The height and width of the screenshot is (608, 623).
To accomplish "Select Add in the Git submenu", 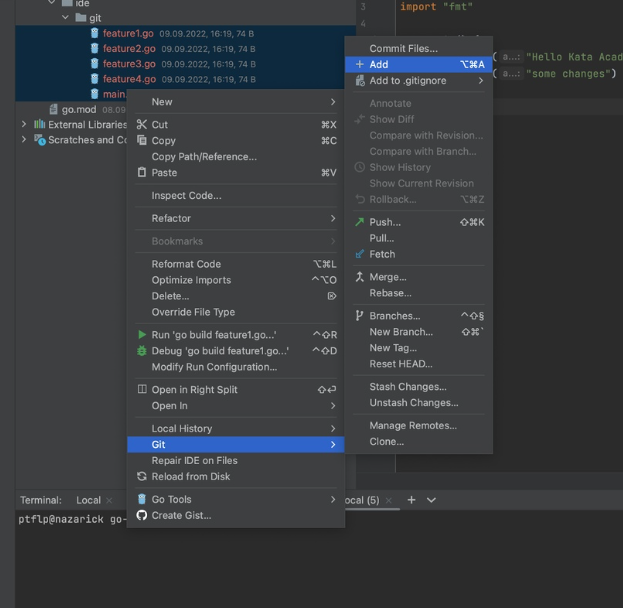I will [x=378, y=64].
